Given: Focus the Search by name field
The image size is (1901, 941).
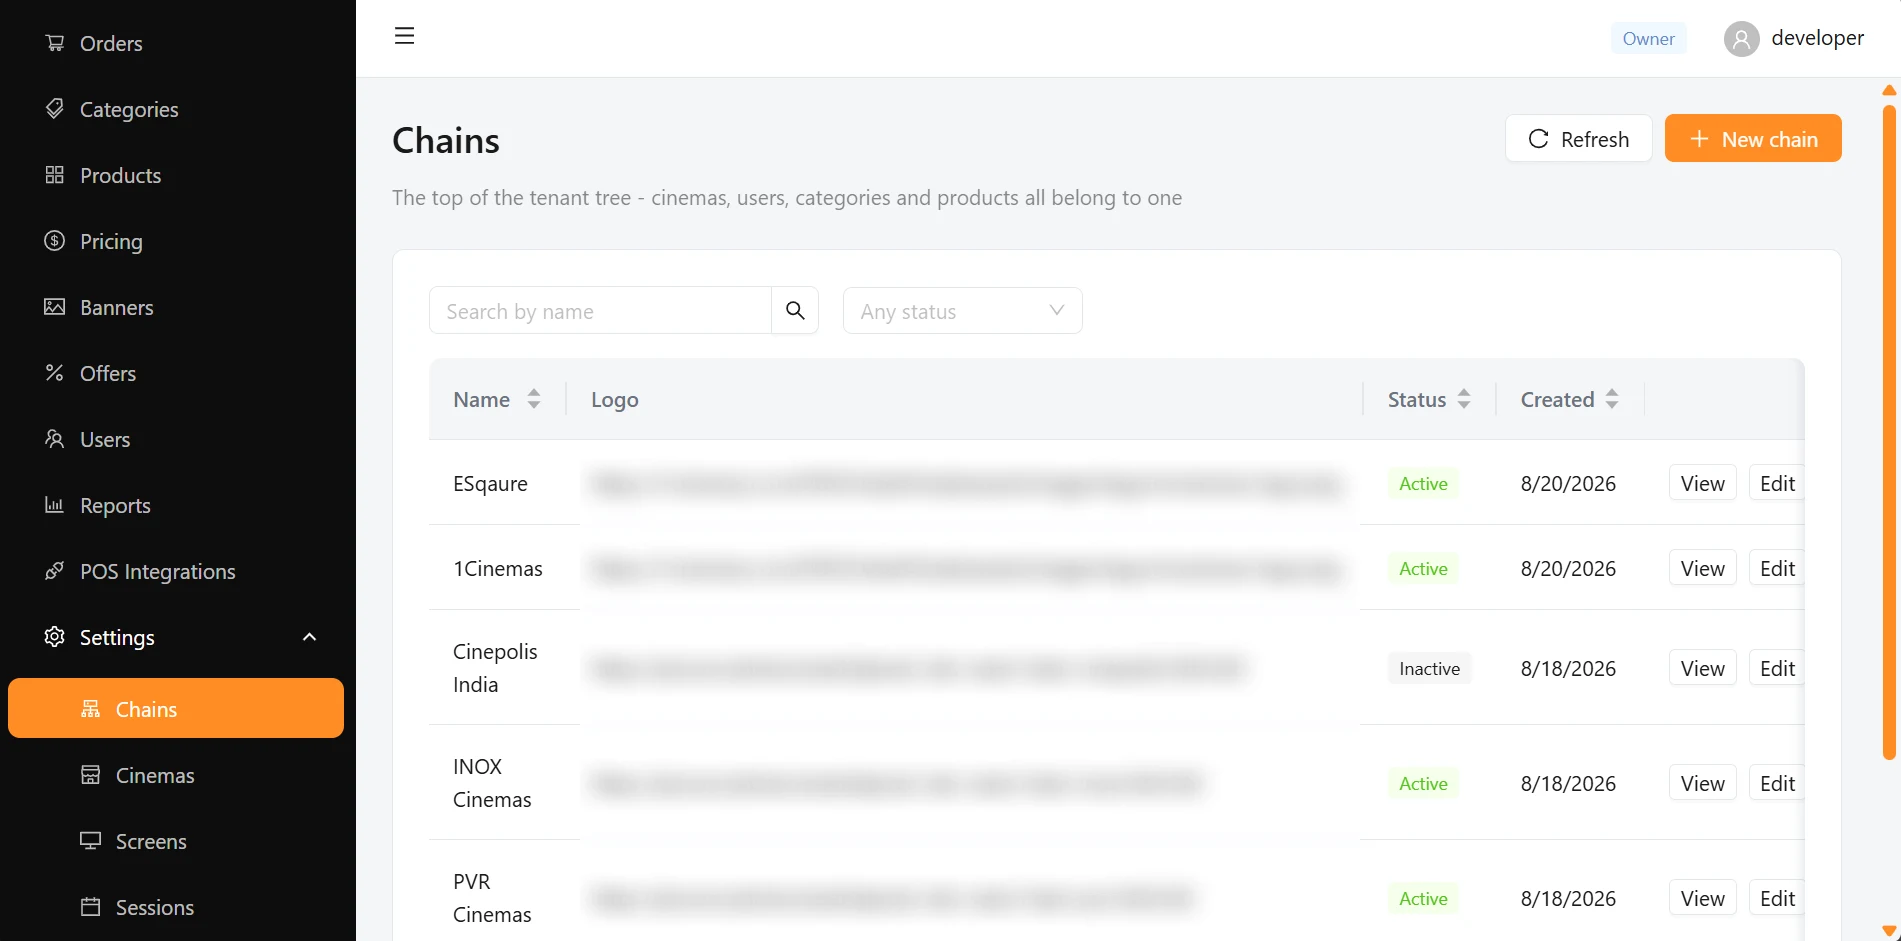Looking at the screenshot, I should [x=600, y=310].
